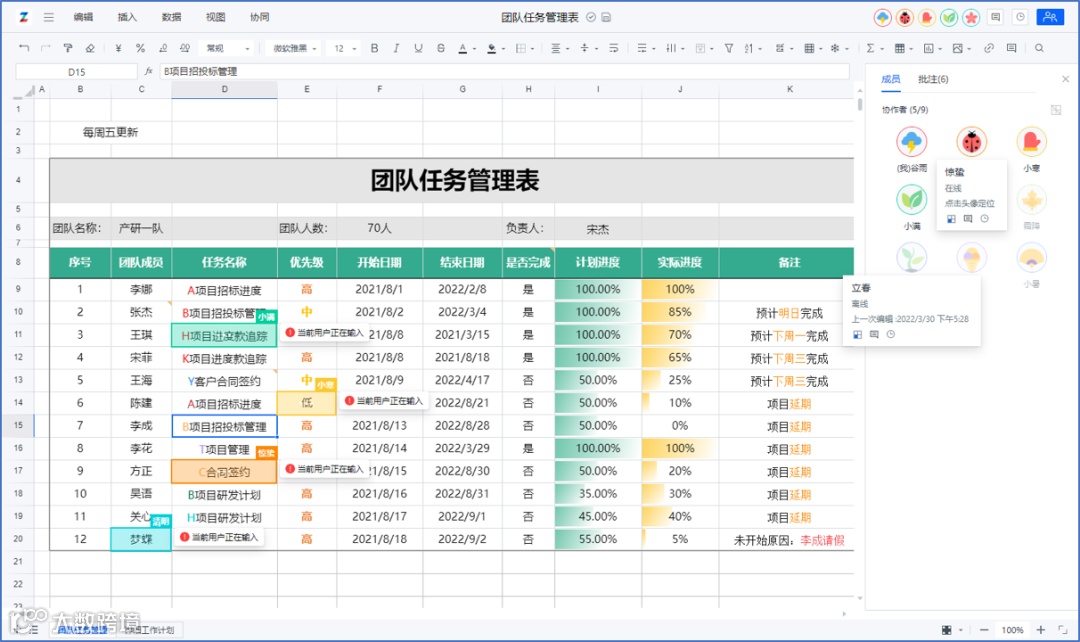Click the sort icon in toolbar
1080x642 pixels.
click(x=751, y=48)
